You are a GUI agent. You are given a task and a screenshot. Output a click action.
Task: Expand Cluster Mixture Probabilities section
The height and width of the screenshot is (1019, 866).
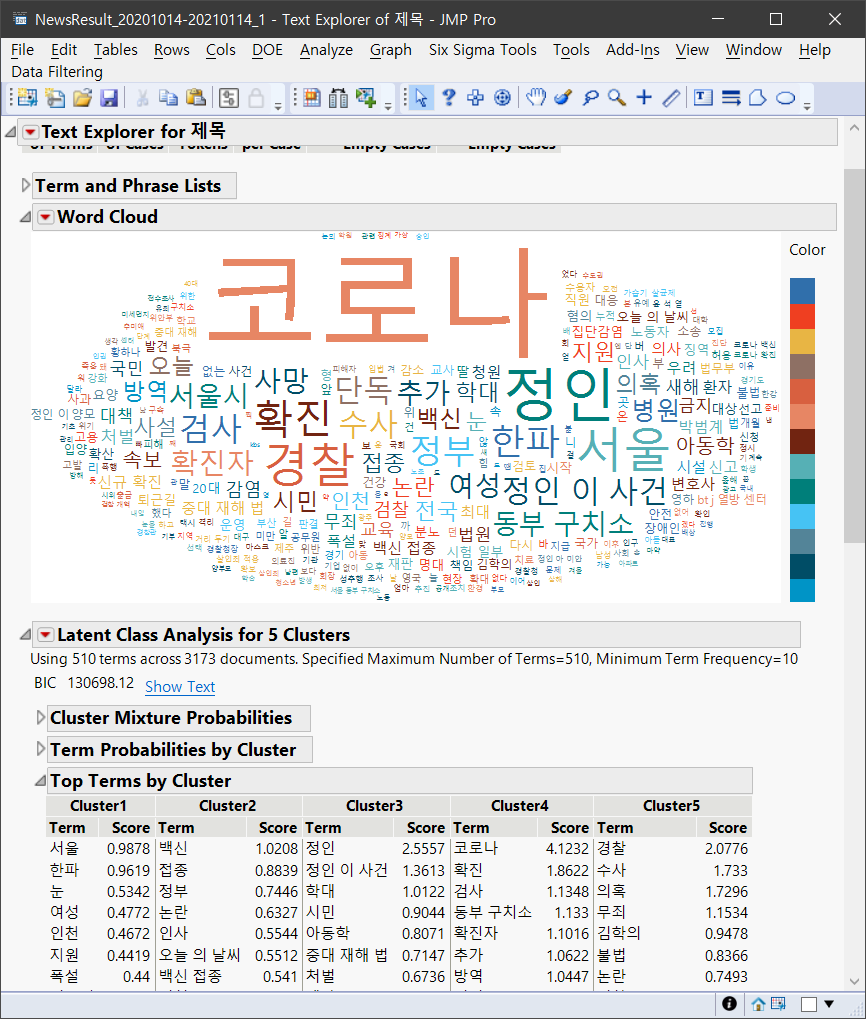coord(41,717)
